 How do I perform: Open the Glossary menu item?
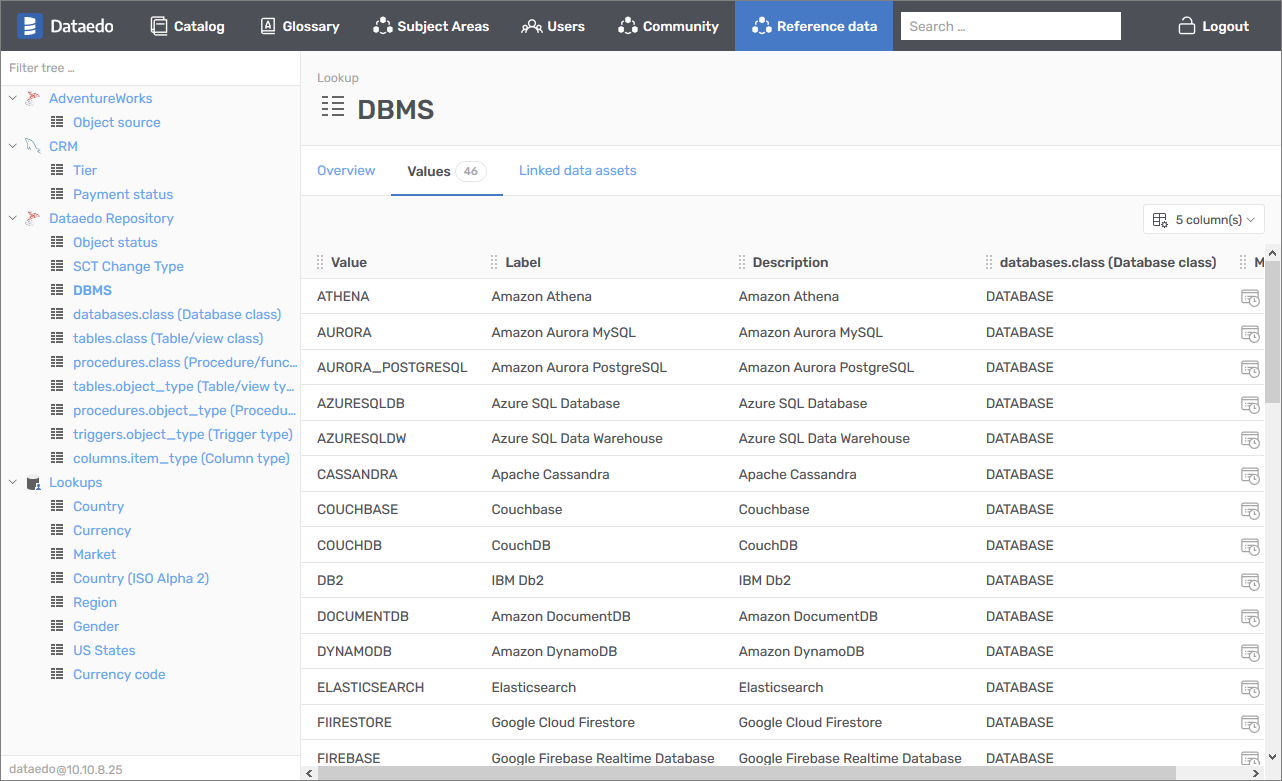coord(299,26)
